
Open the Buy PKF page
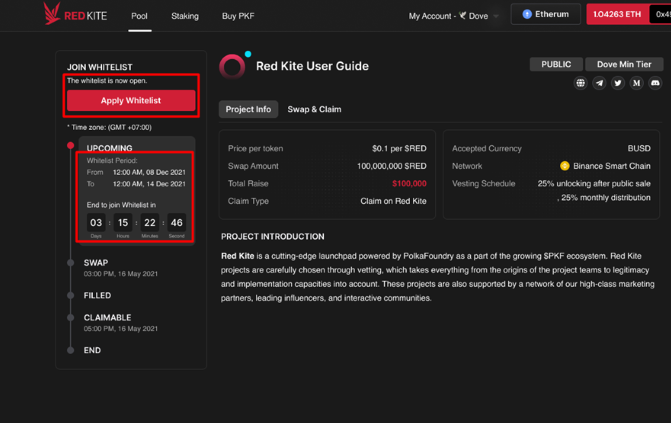coord(238,16)
